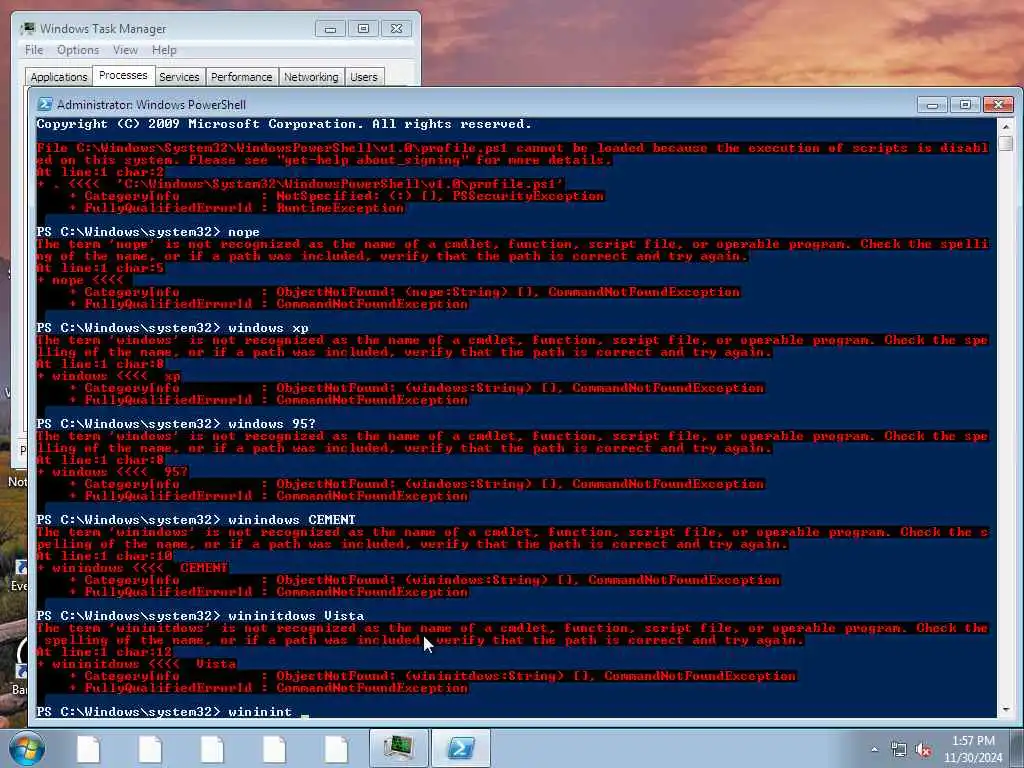The image size is (1024, 768).
Task: Click the 'winindows CEMENT' command line
Action: pyautogui.click(x=196, y=520)
